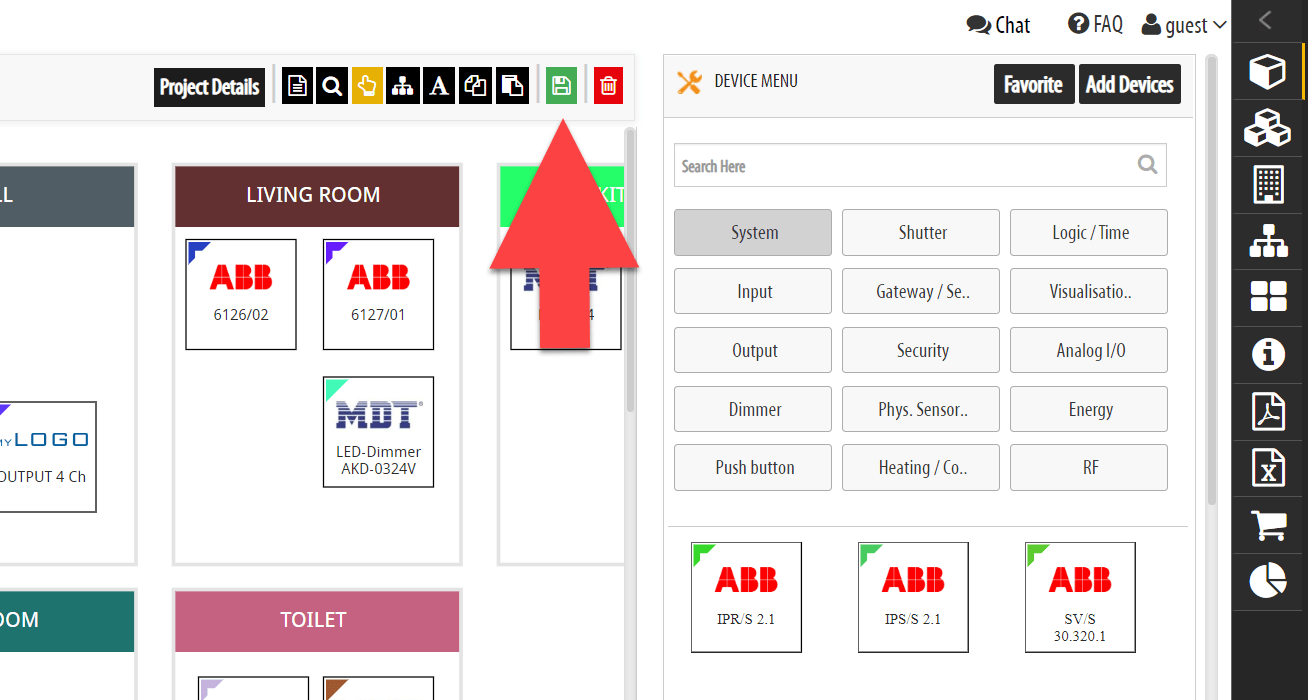Screen dimensions: 1308x700
Task: Click the magnifier search icon in toolbar
Action: point(332,86)
